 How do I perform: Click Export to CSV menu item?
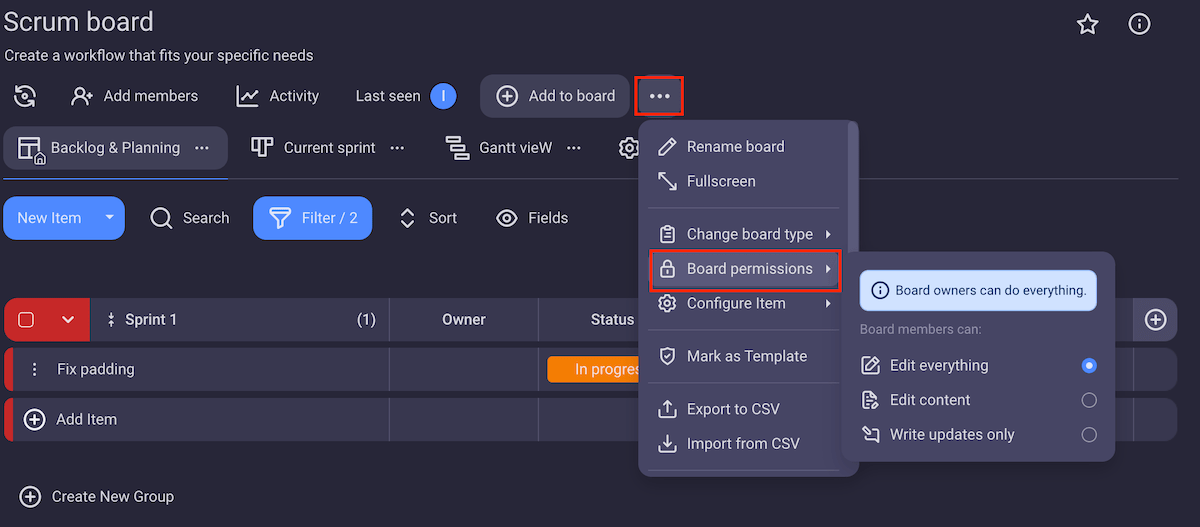pyautogui.click(x=732, y=409)
